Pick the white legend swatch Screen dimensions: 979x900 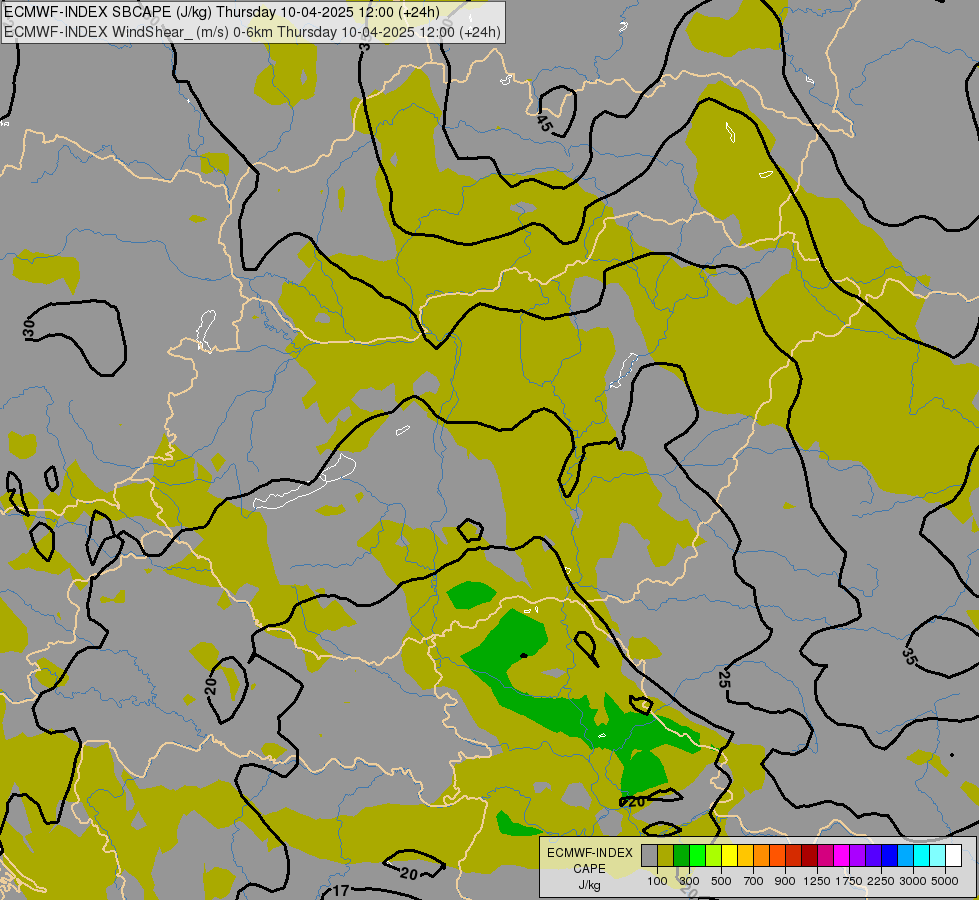(x=953, y=856)
